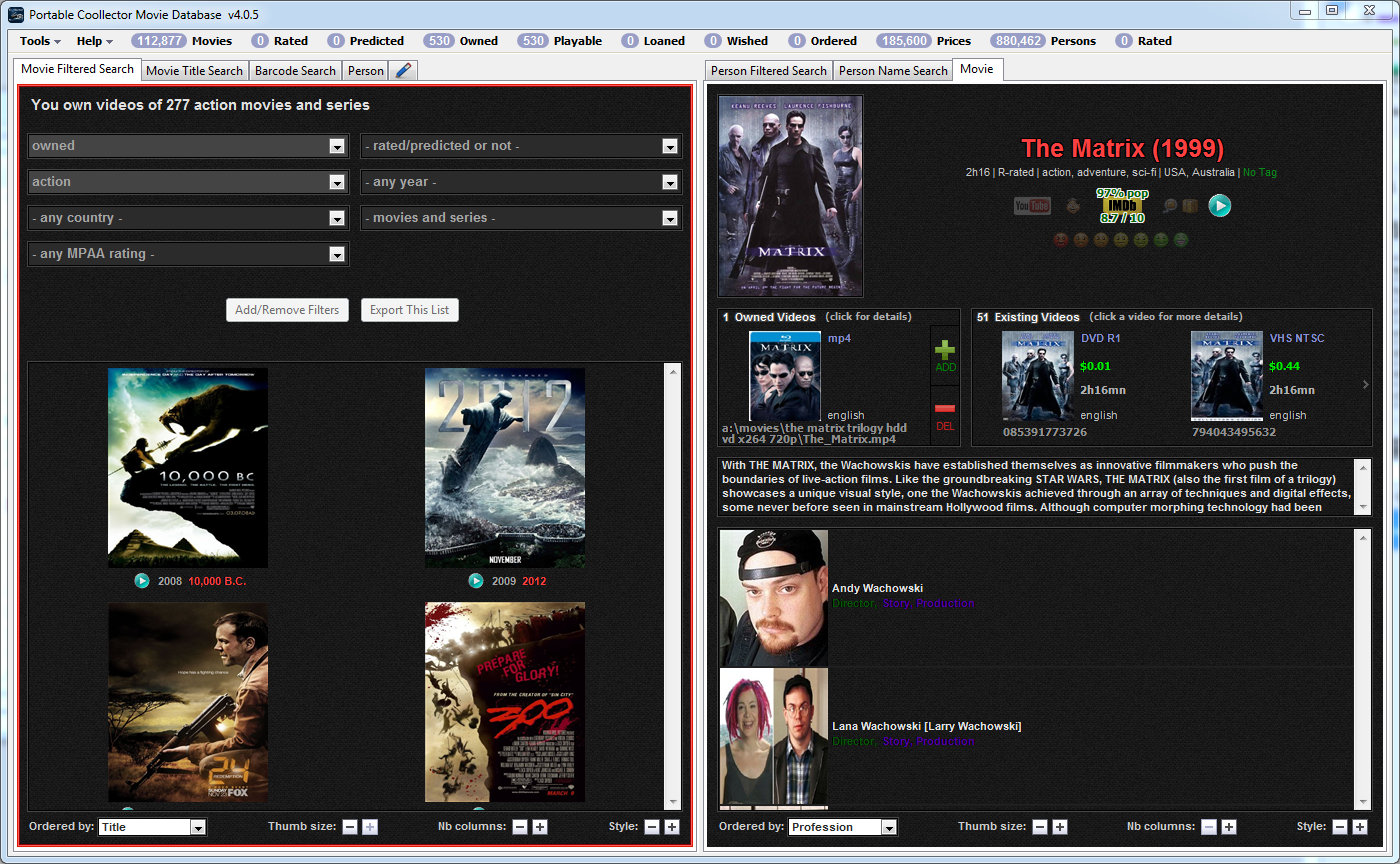
Task: Click the synopsis text scrollbar down arrow
Action: click(1362, 508)
